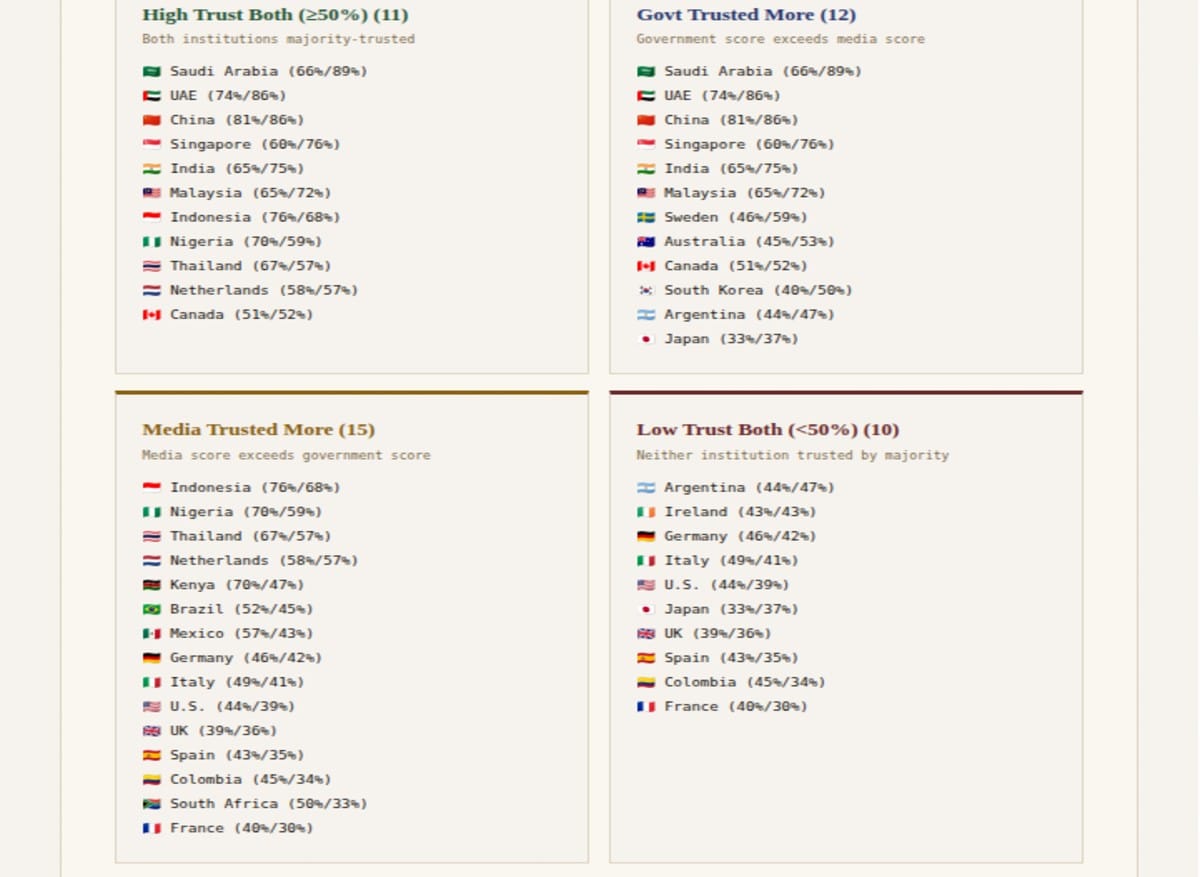Click the Mexico flag icon
Image resolution: width=1200 pixels, height=877 pixels.
151,634
